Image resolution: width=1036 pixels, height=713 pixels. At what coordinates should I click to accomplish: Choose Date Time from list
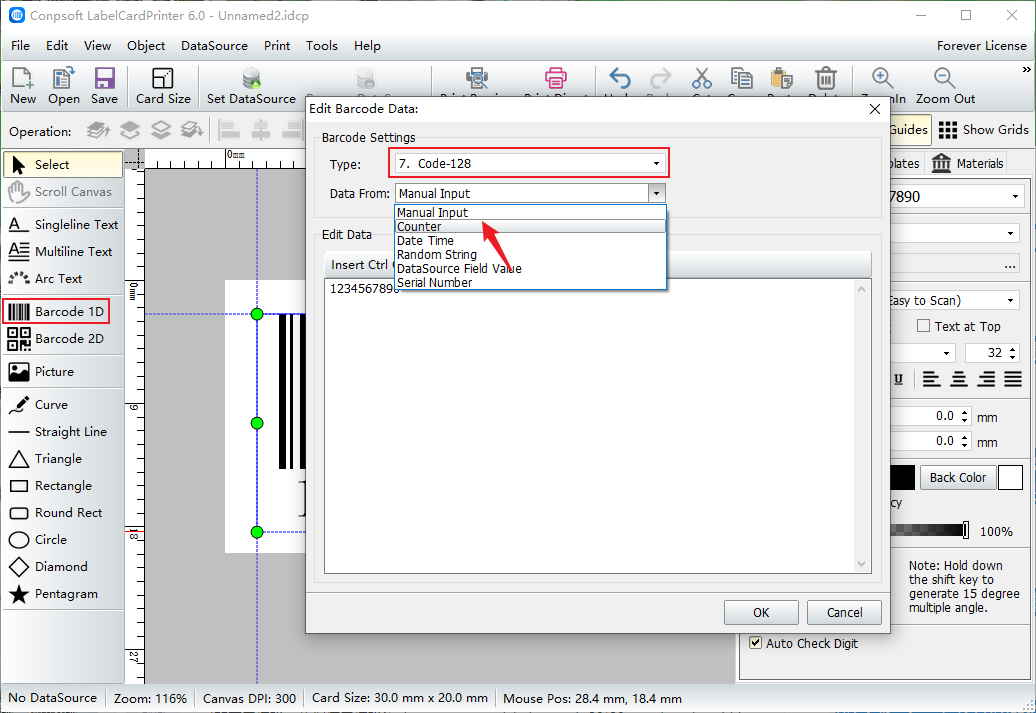(530, 241)
